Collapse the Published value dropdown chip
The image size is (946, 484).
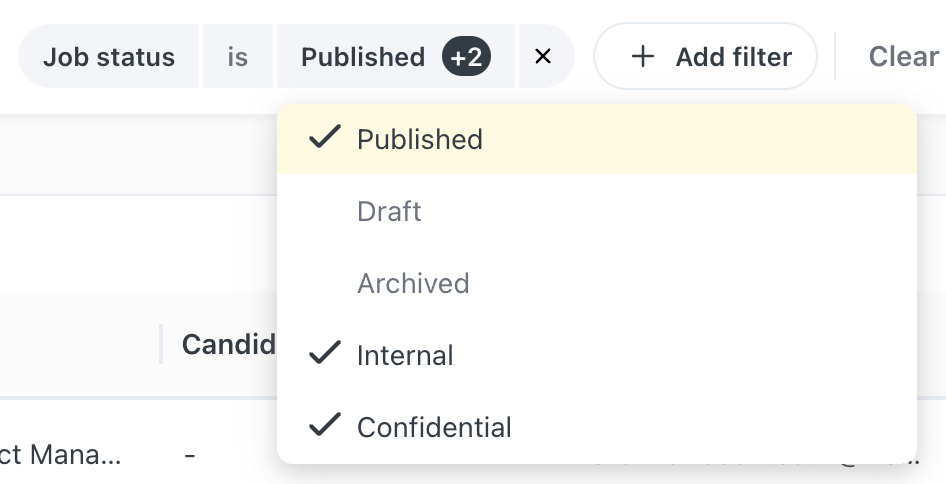[x=364, y=57]
